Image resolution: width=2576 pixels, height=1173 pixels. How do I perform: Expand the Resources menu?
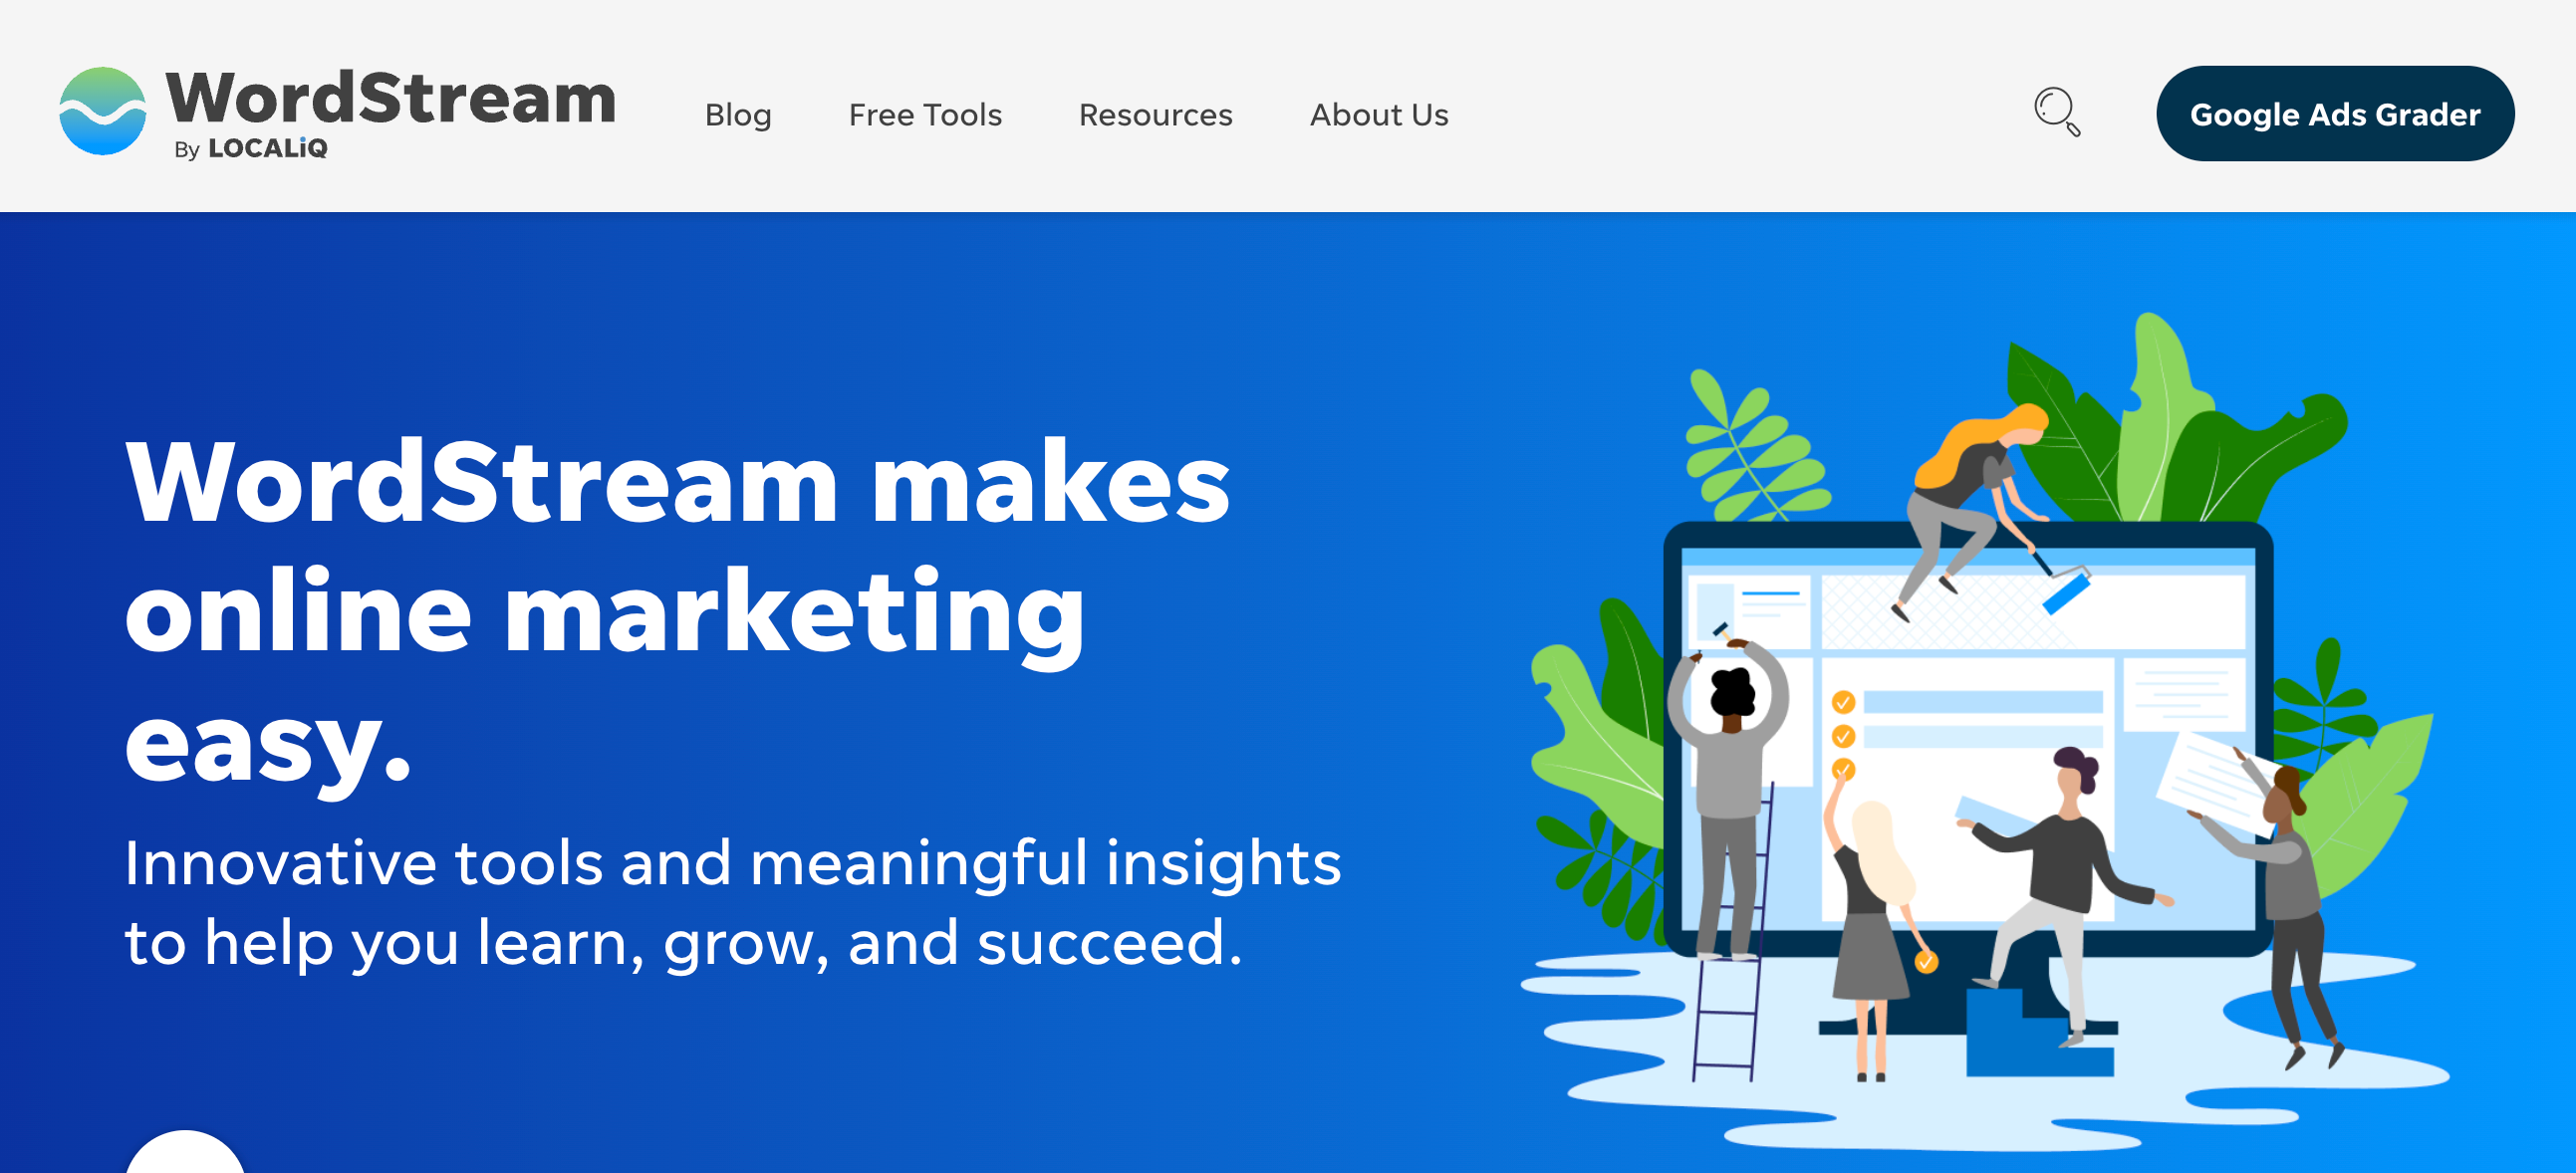pyautogui.click(x=1155, y=115)
